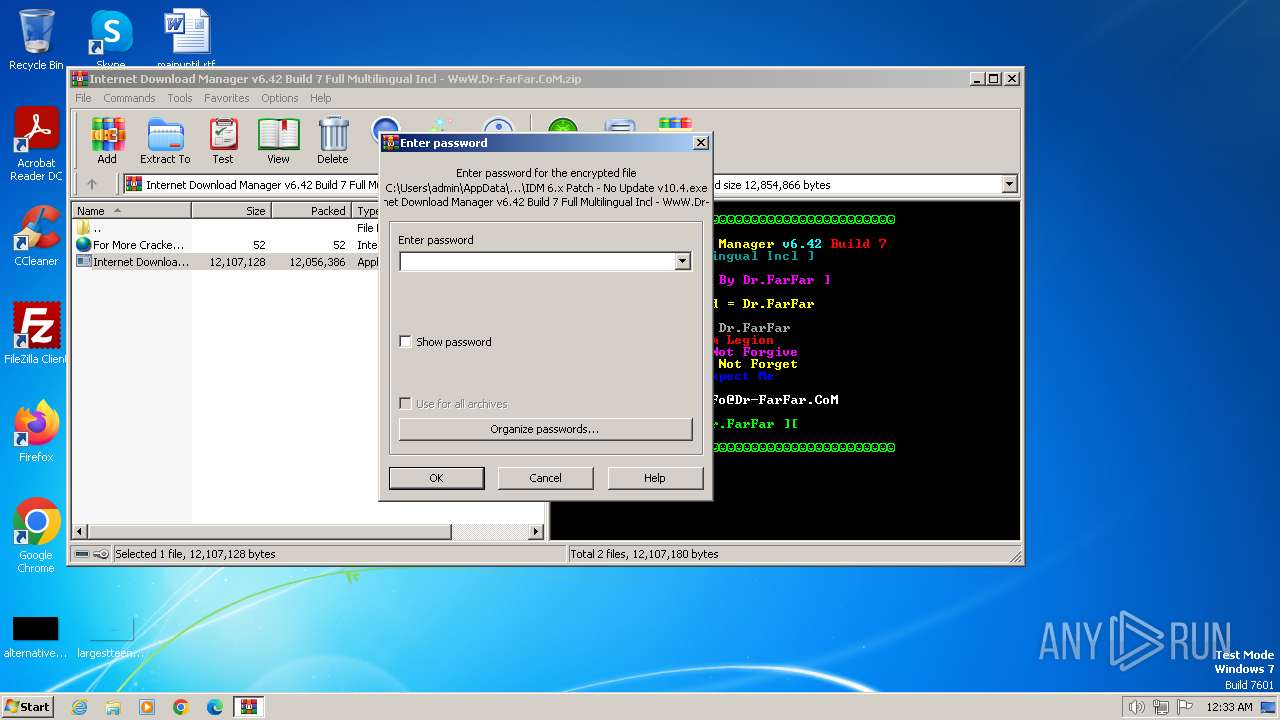Click the Extract To toolbar icon

coord(165,140)
